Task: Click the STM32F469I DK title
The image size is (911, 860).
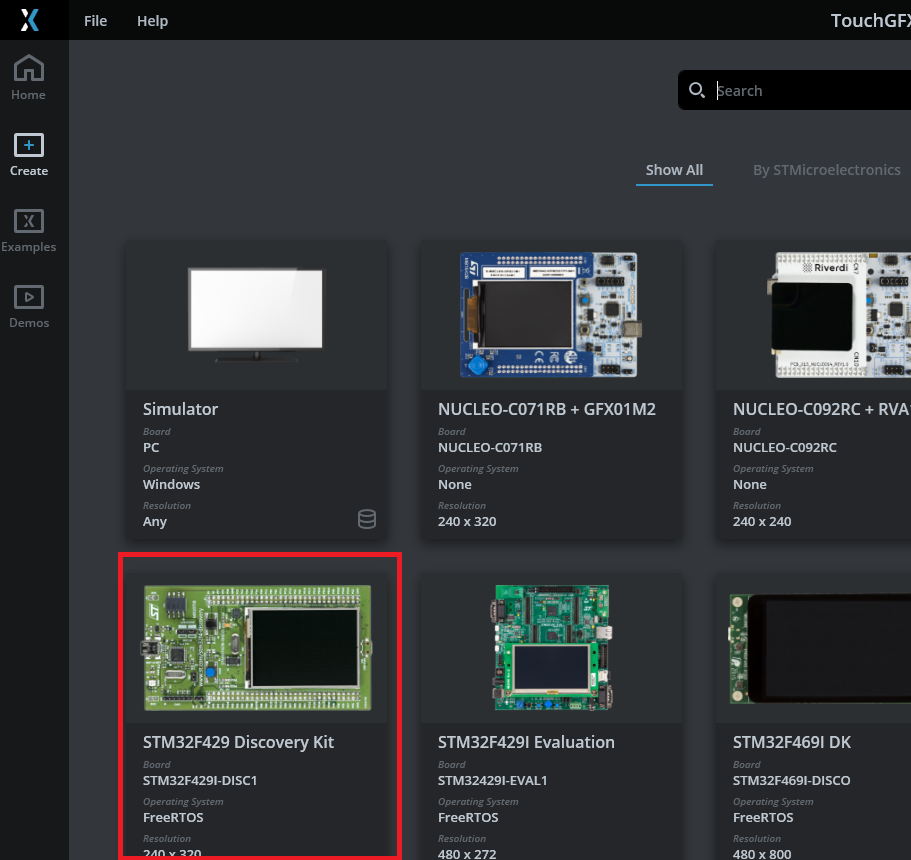Action: click(791, 742)
